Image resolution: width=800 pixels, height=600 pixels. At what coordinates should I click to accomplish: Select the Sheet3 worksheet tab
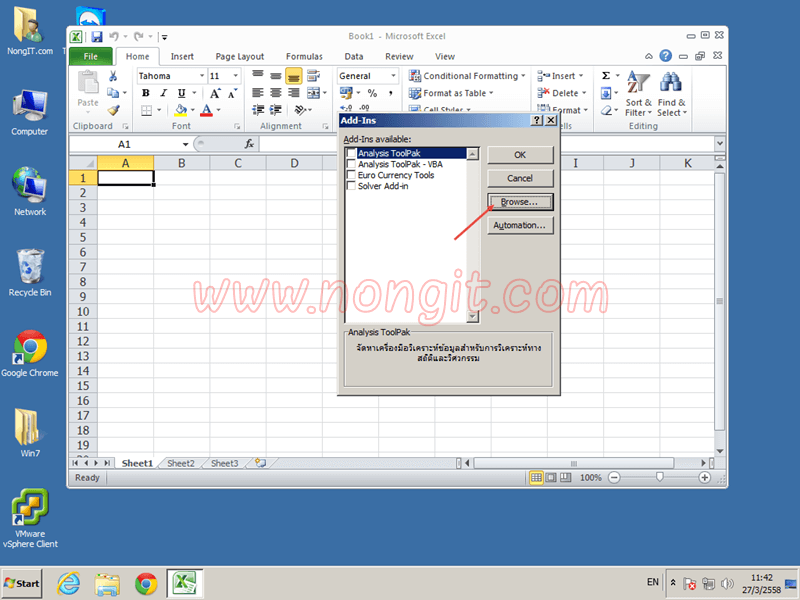coord(224,463)
